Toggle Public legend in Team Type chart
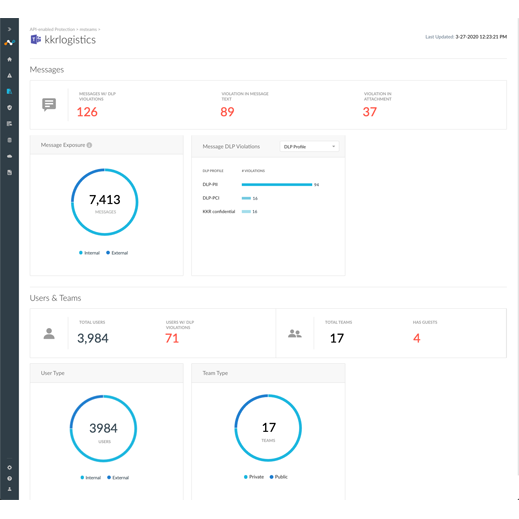Viewport: 519px width, 519px height. click(279, 477)
